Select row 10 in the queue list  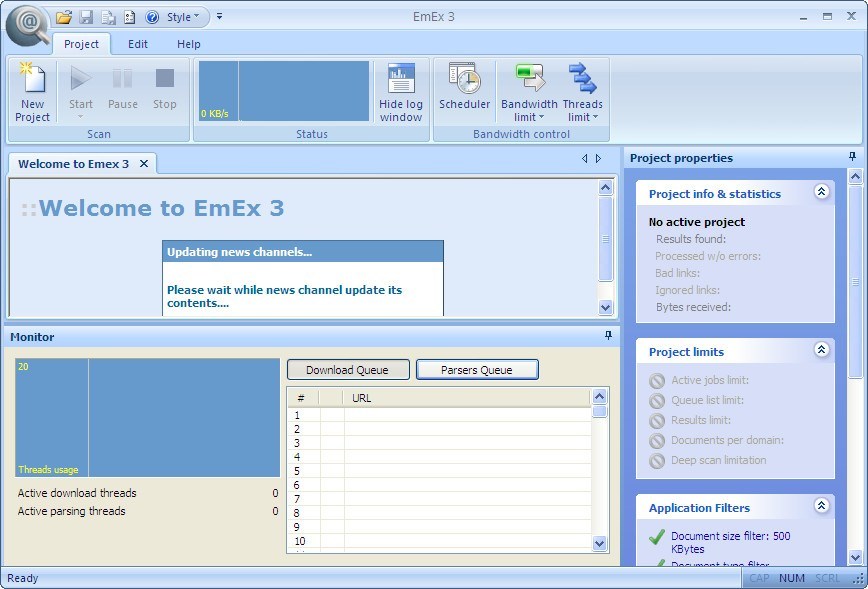(x=440, y=541)
